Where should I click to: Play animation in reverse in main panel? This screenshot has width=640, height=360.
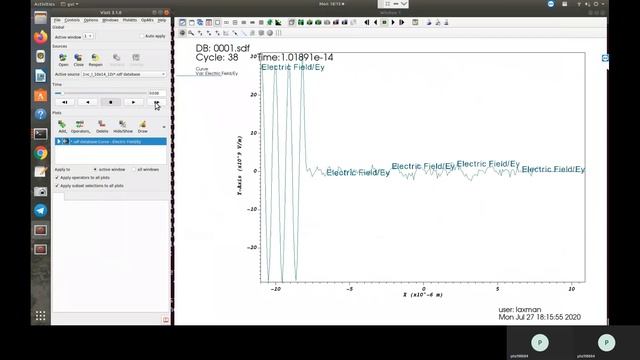pos(88,102)
